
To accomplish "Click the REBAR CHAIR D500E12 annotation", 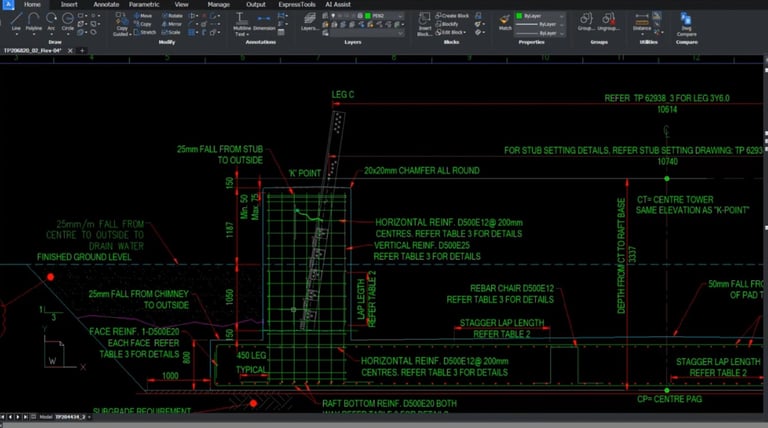I will point(512,288).
